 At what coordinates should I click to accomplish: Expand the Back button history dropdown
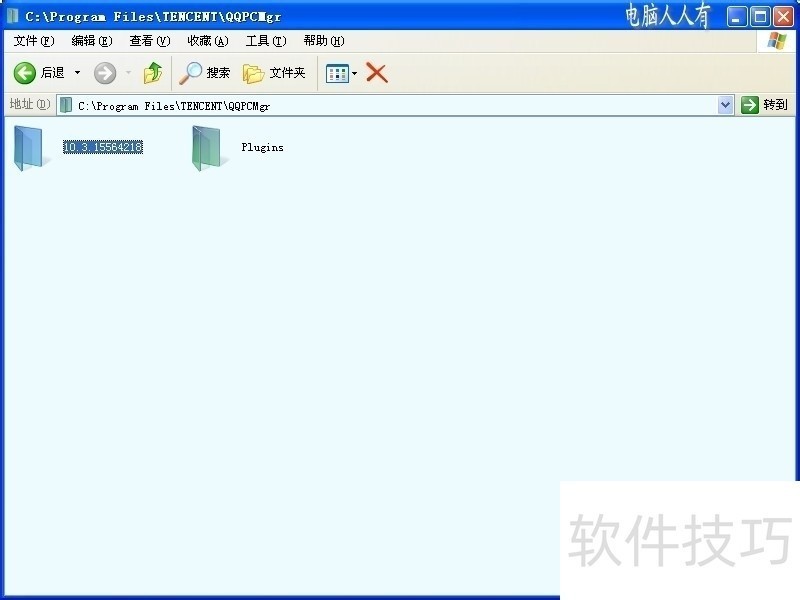pos(76,72)
